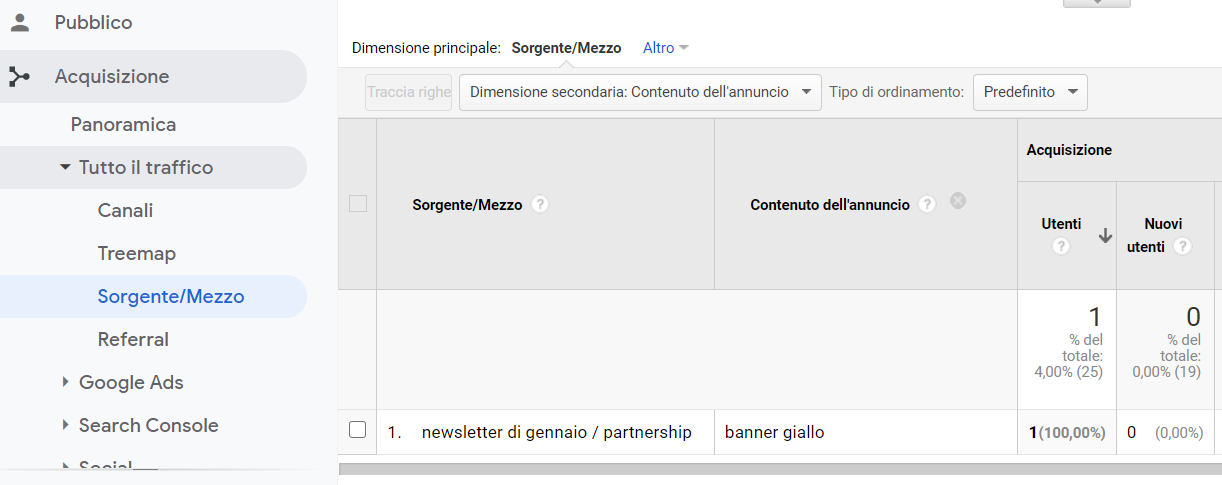Open the Canali report
The width and height of the screenshot is (1222, 485).
click(x=125, y=211)
